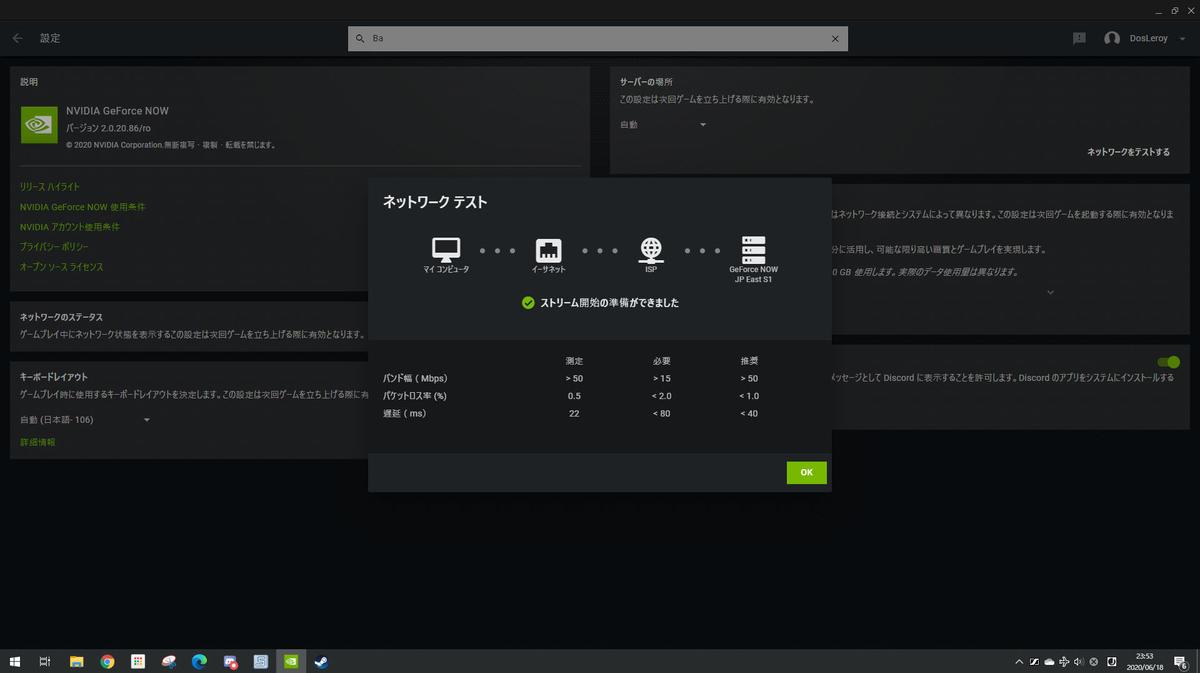
Task: Open the colorful grid app on taskbar
Action: pos(138,661)
